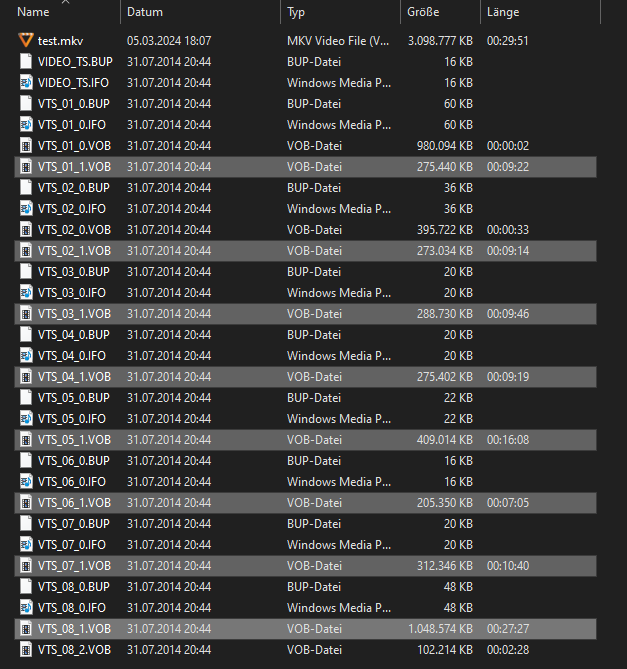Click the blank file icon of VIDEO_TS.BUP
Viewport: 627px width, 669px height.
click(x=26, y=61)
